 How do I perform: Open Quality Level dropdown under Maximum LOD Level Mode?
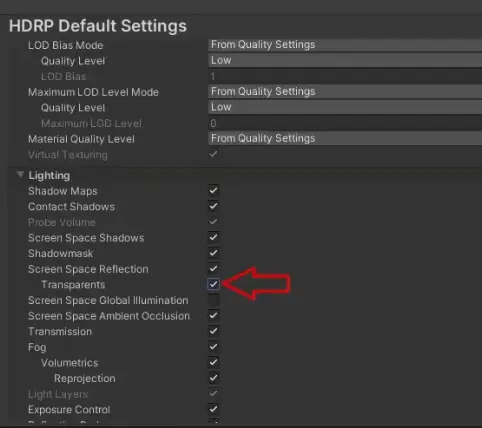tap(345, 107)
